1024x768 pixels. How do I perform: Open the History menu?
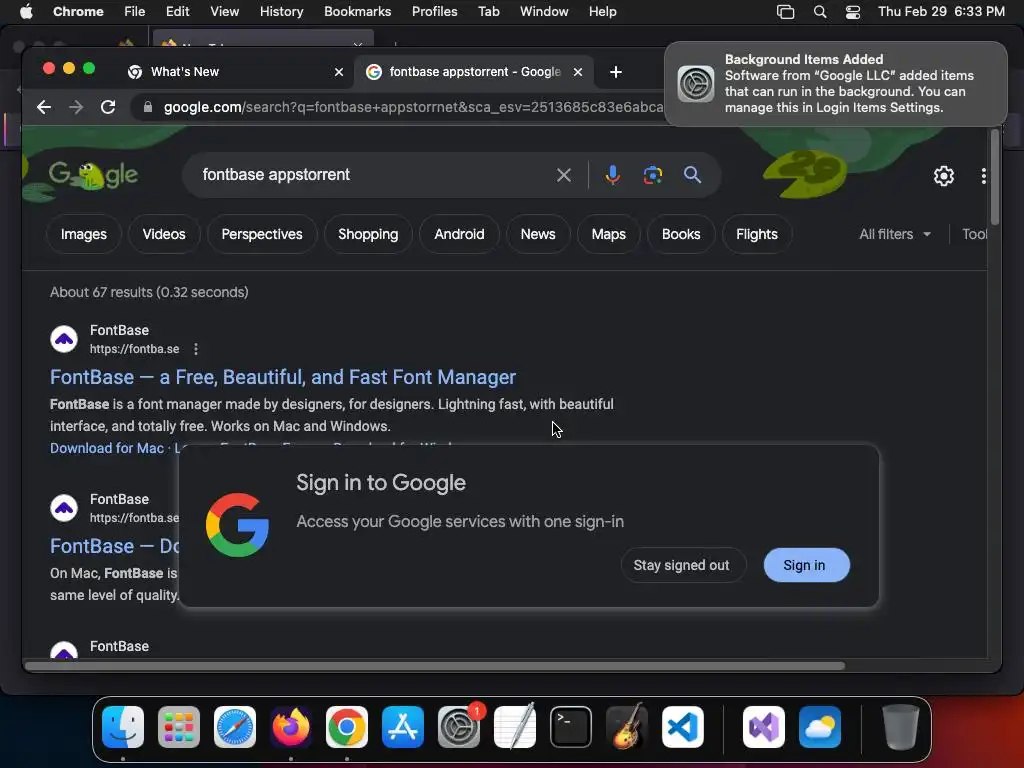point(281,12)
